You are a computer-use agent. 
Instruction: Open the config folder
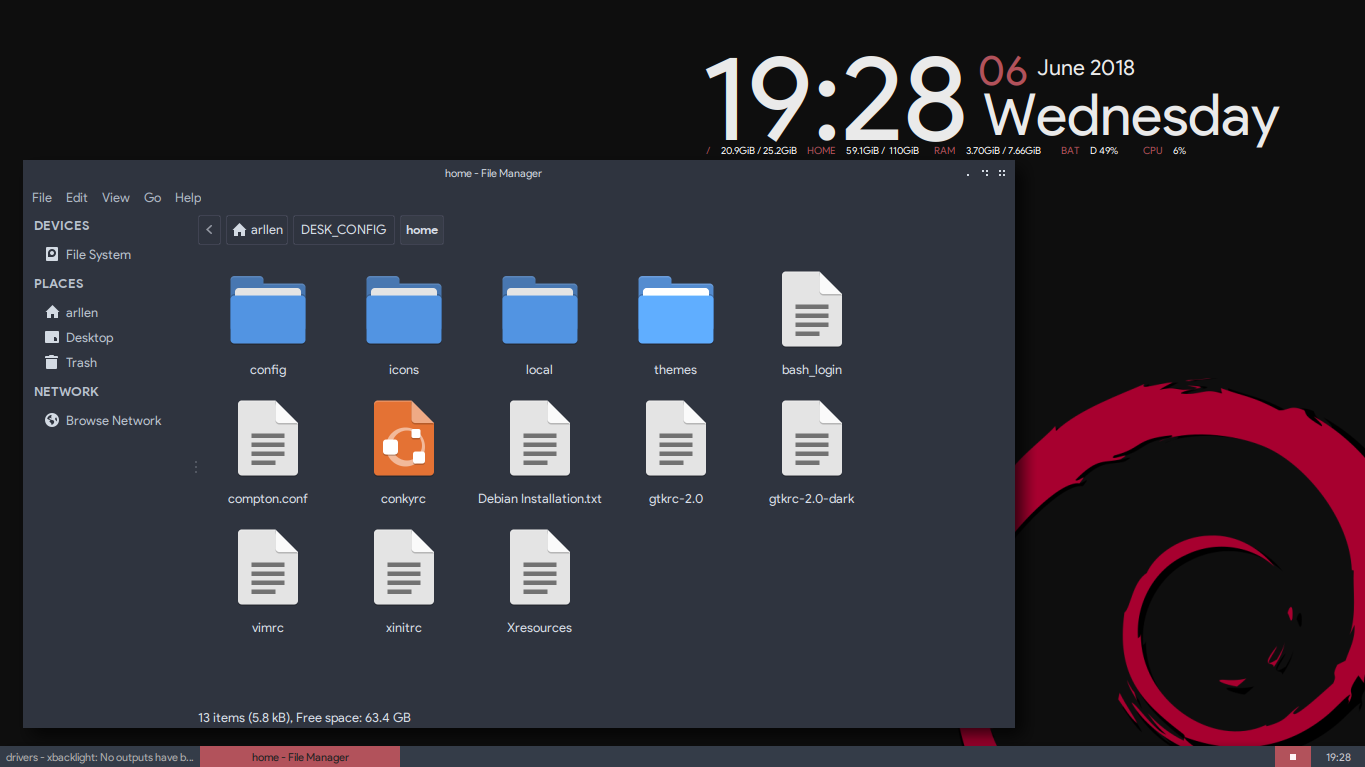point(267,310)
